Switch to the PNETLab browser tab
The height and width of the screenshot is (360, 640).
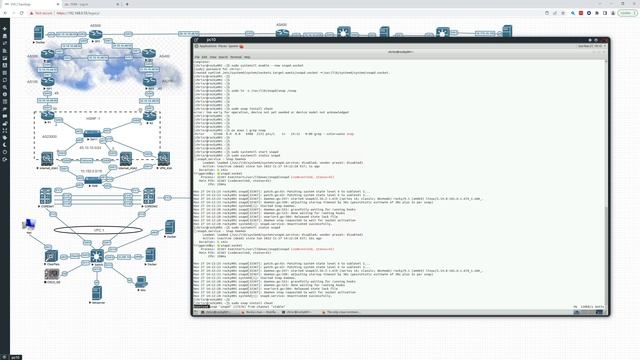(x=31, y=4)
